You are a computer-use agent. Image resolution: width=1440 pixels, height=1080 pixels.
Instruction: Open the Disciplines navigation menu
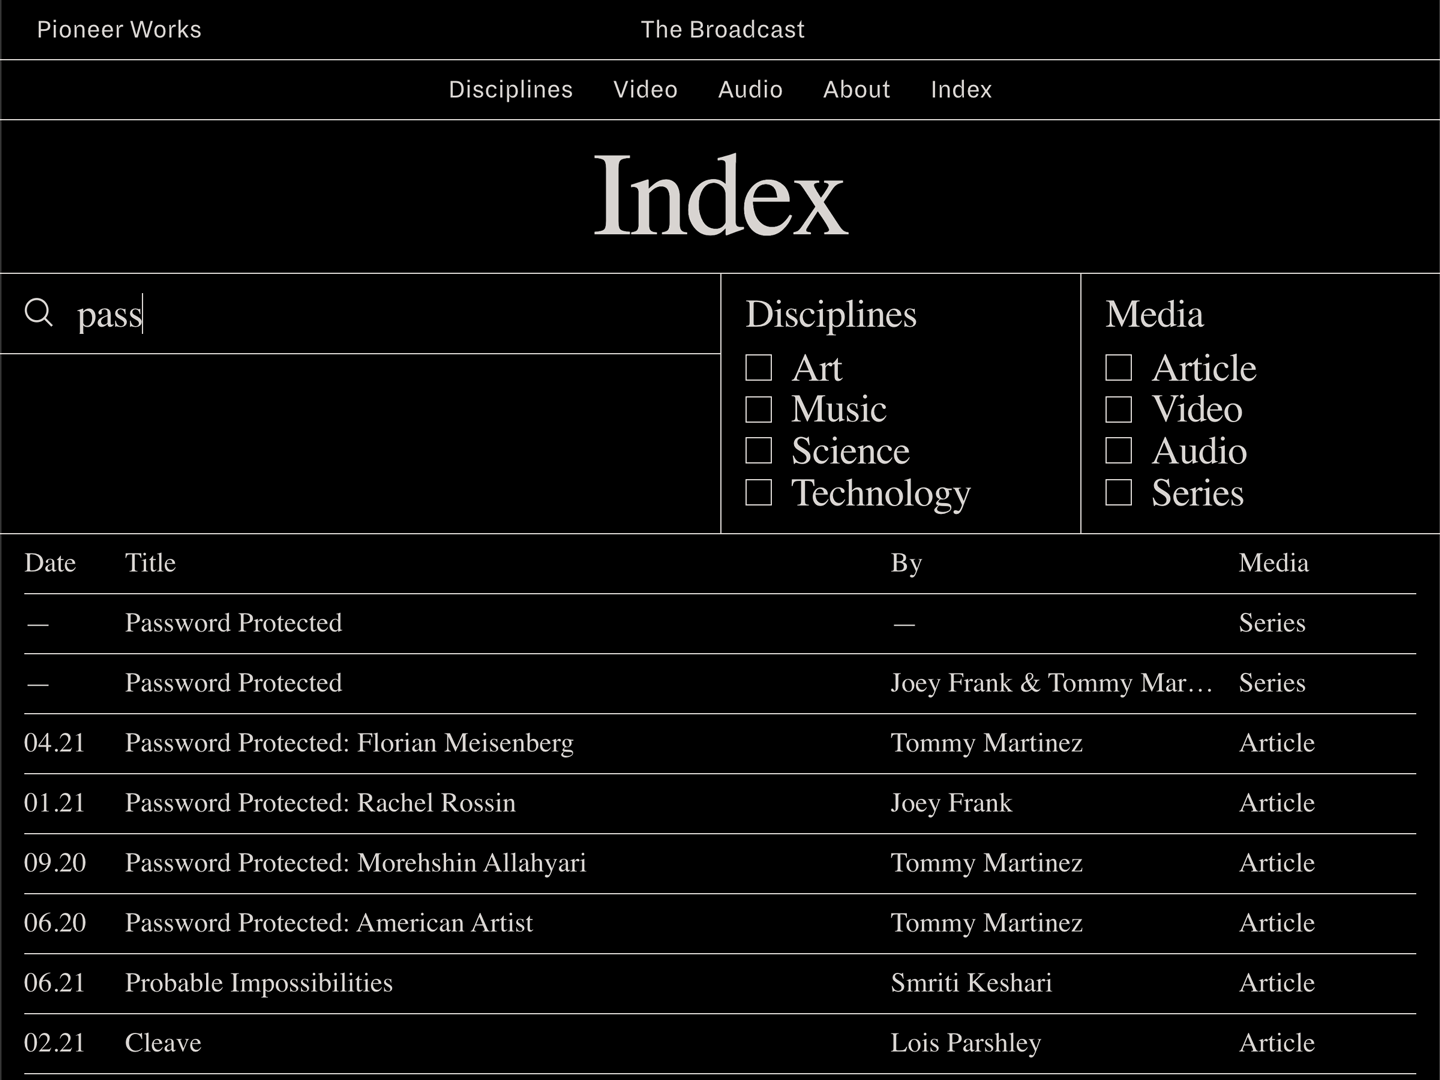(x=510, y=90)
